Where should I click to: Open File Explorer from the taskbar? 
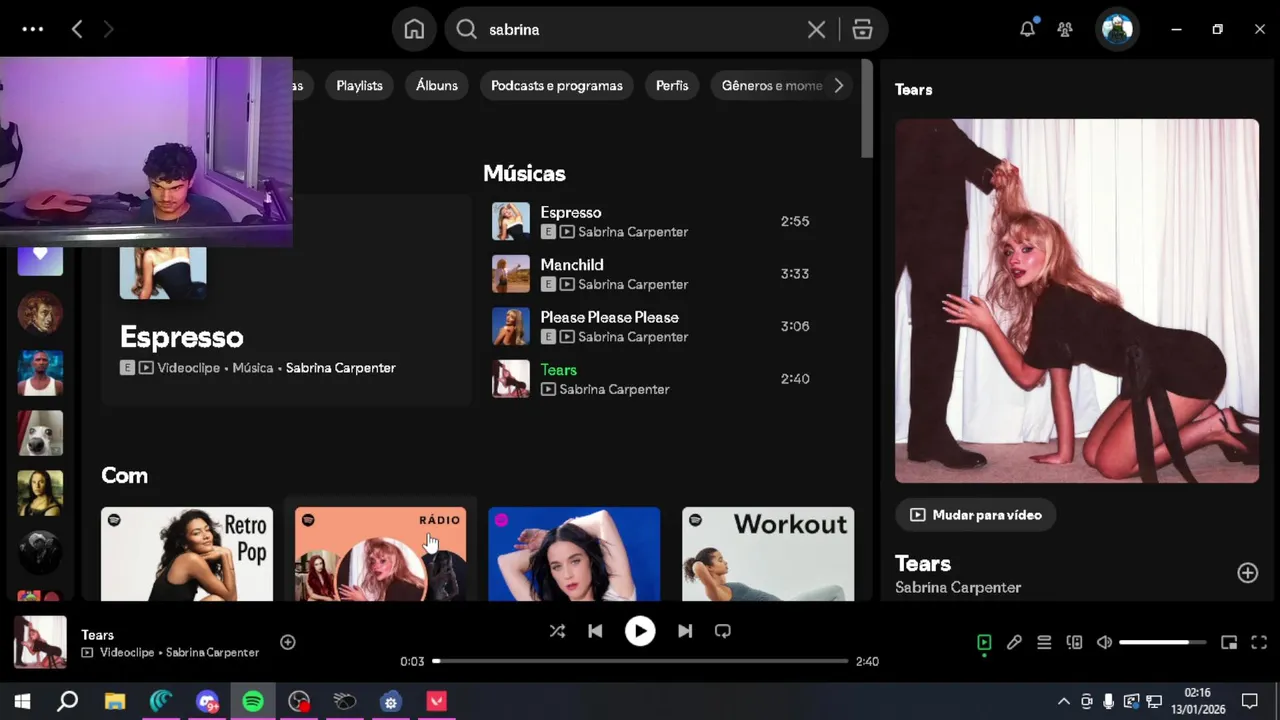115,701
